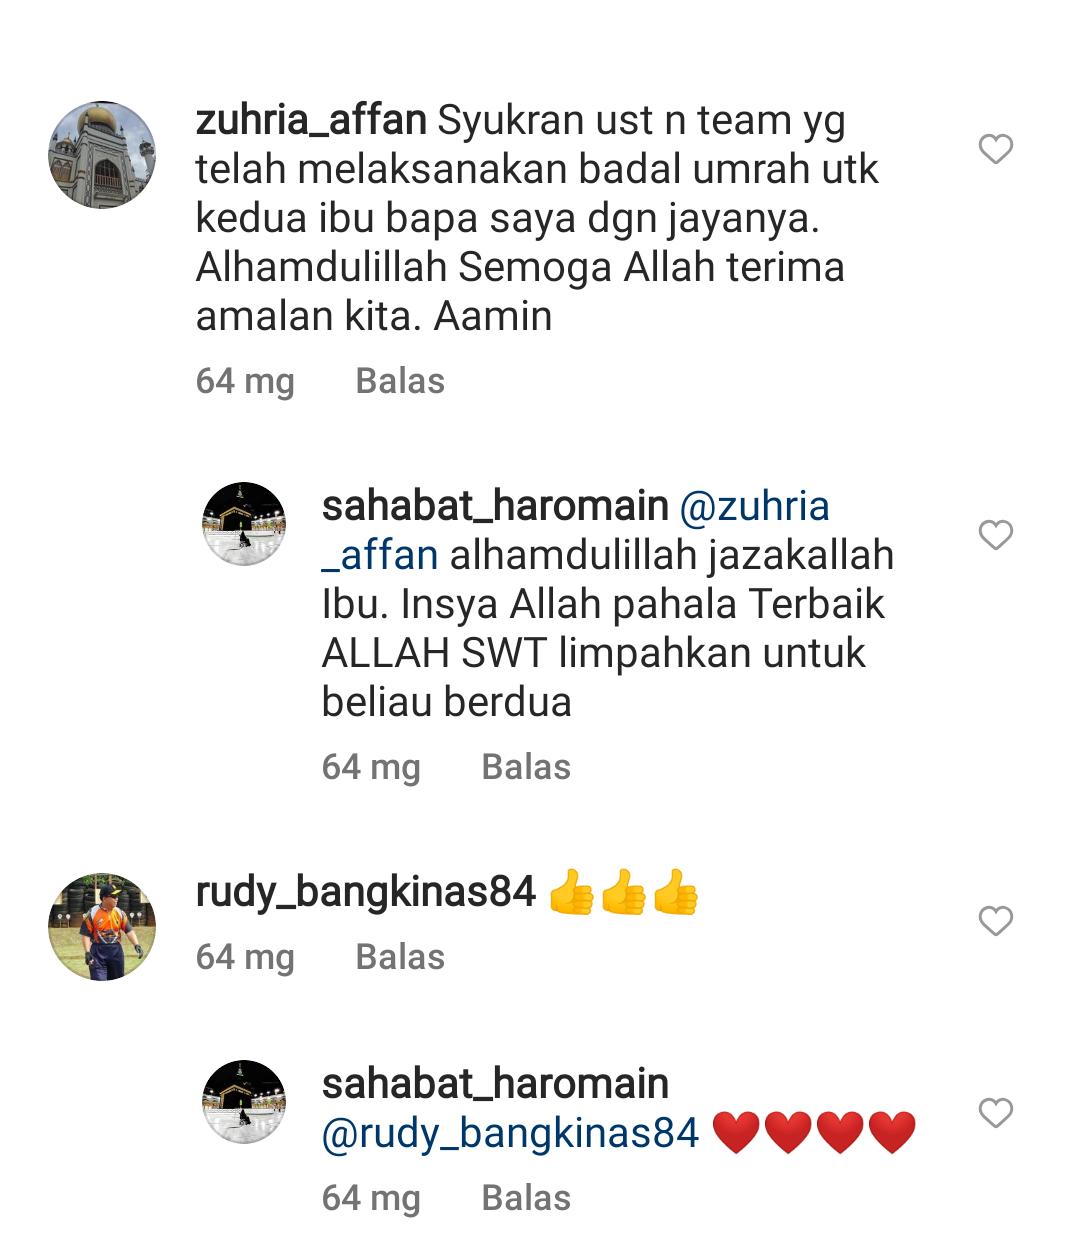Viewport: 1080px width, 1250px height.
Task: Open the zuhria_affan username link
Action: pos(311,122)
